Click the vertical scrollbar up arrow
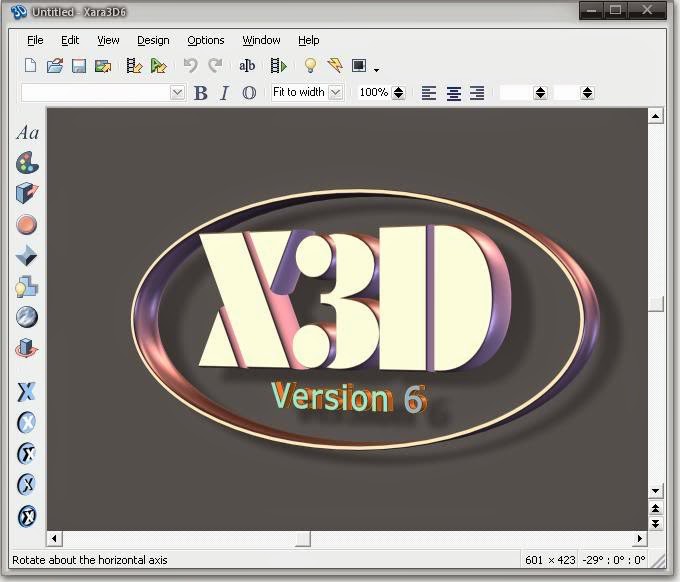 [655, 116]
